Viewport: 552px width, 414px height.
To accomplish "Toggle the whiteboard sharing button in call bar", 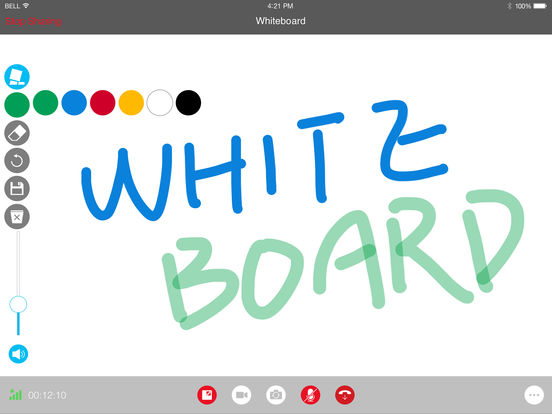I will (x=207, y=395).
